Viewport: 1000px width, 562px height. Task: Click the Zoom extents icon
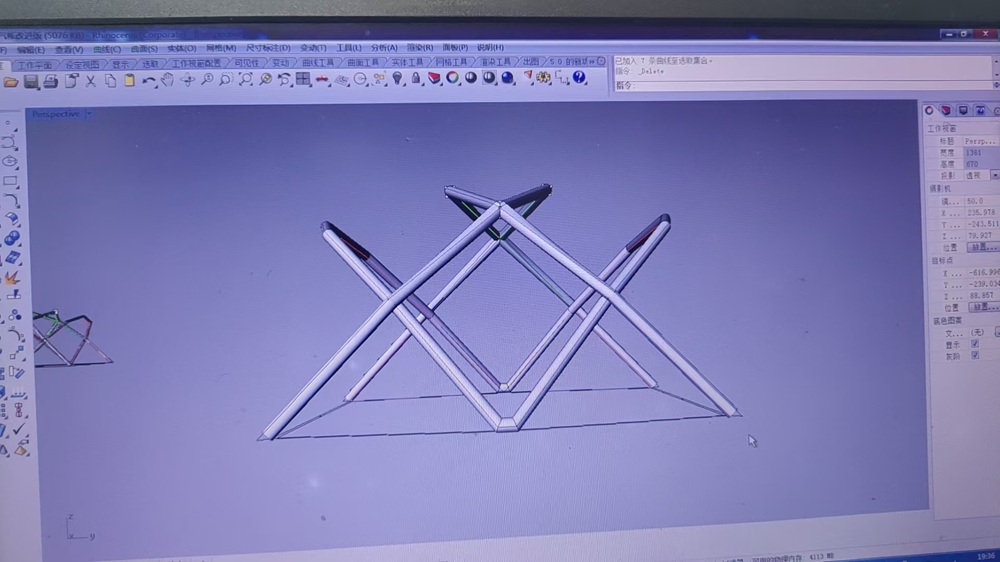pos(246,79)
